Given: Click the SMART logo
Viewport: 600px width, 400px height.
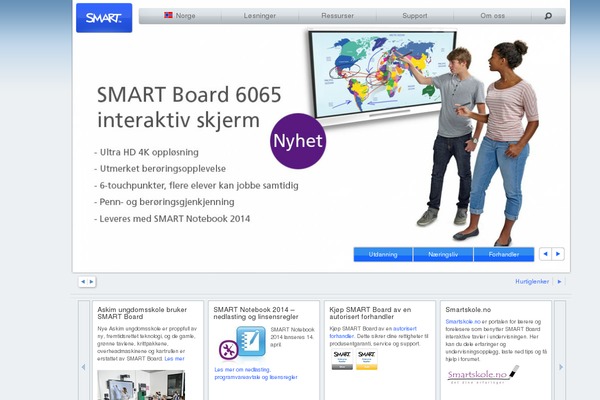Looking at the screenshot, I should click(104, 18).
